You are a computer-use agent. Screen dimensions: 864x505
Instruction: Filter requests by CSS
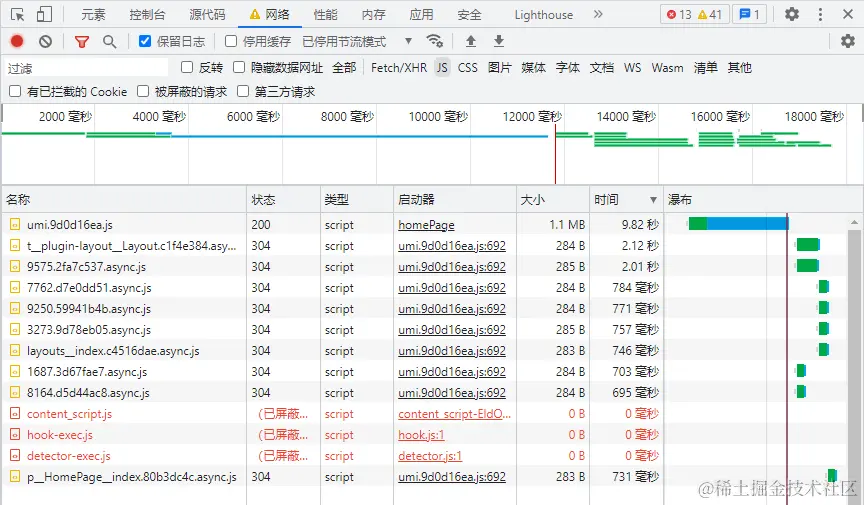coord(467,68)
